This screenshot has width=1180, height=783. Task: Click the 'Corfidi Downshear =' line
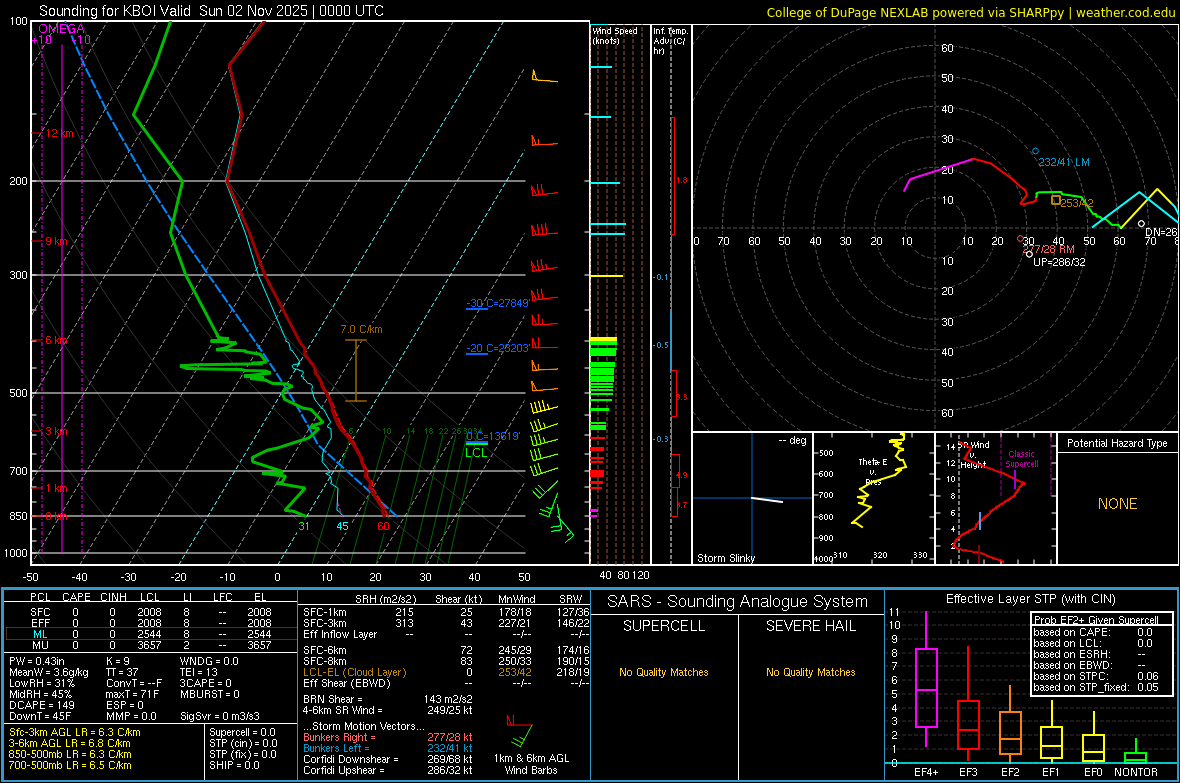click(388, 759)
